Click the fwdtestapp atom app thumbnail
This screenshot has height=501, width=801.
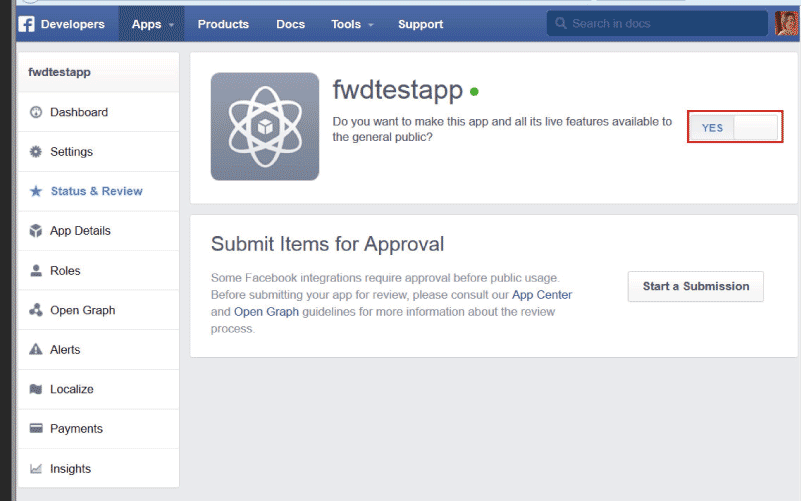pyautogui.click(x=265, y=126)
